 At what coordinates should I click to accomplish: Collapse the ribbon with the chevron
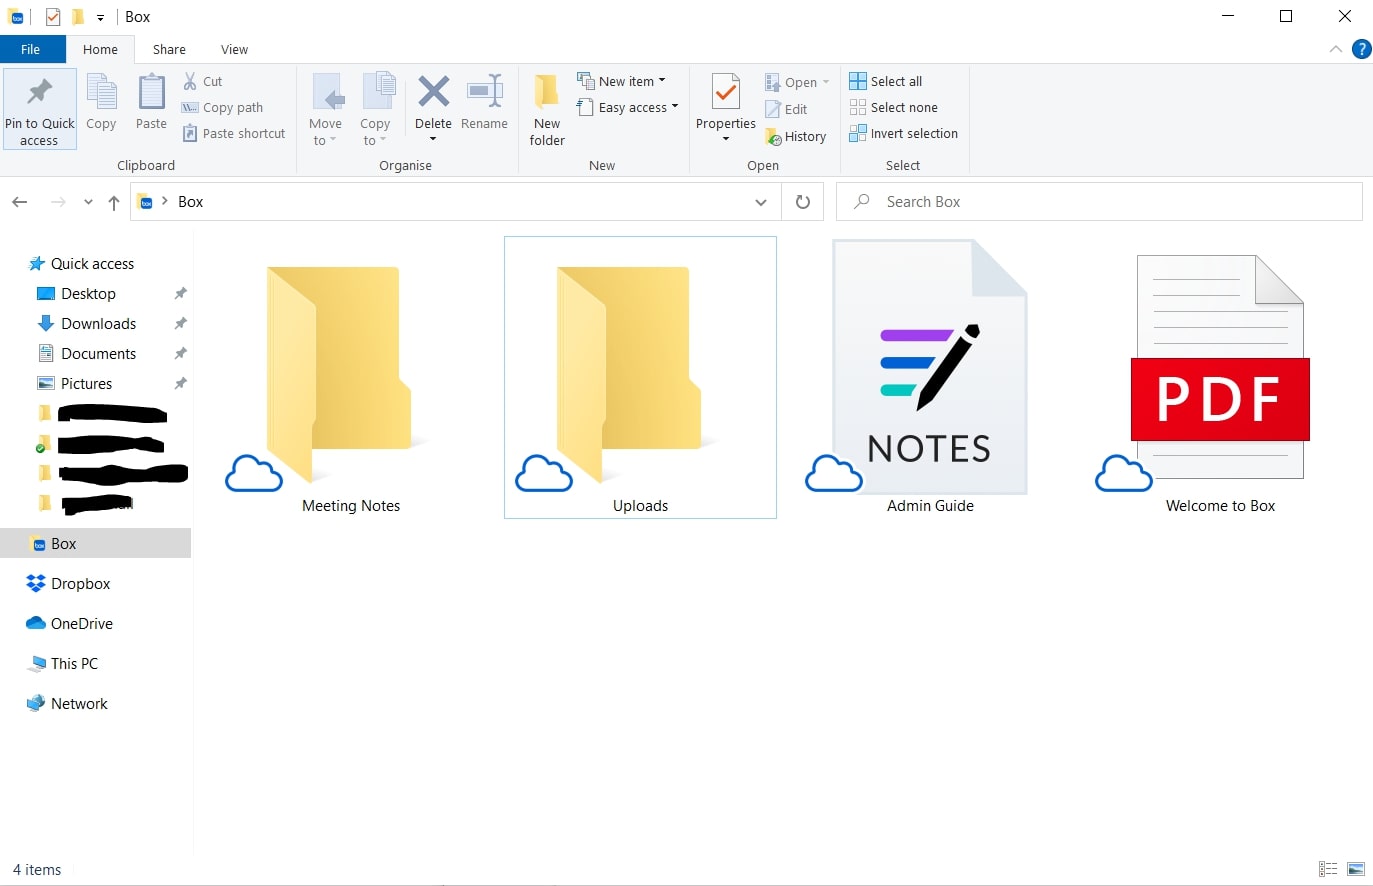coord(1336,49)
